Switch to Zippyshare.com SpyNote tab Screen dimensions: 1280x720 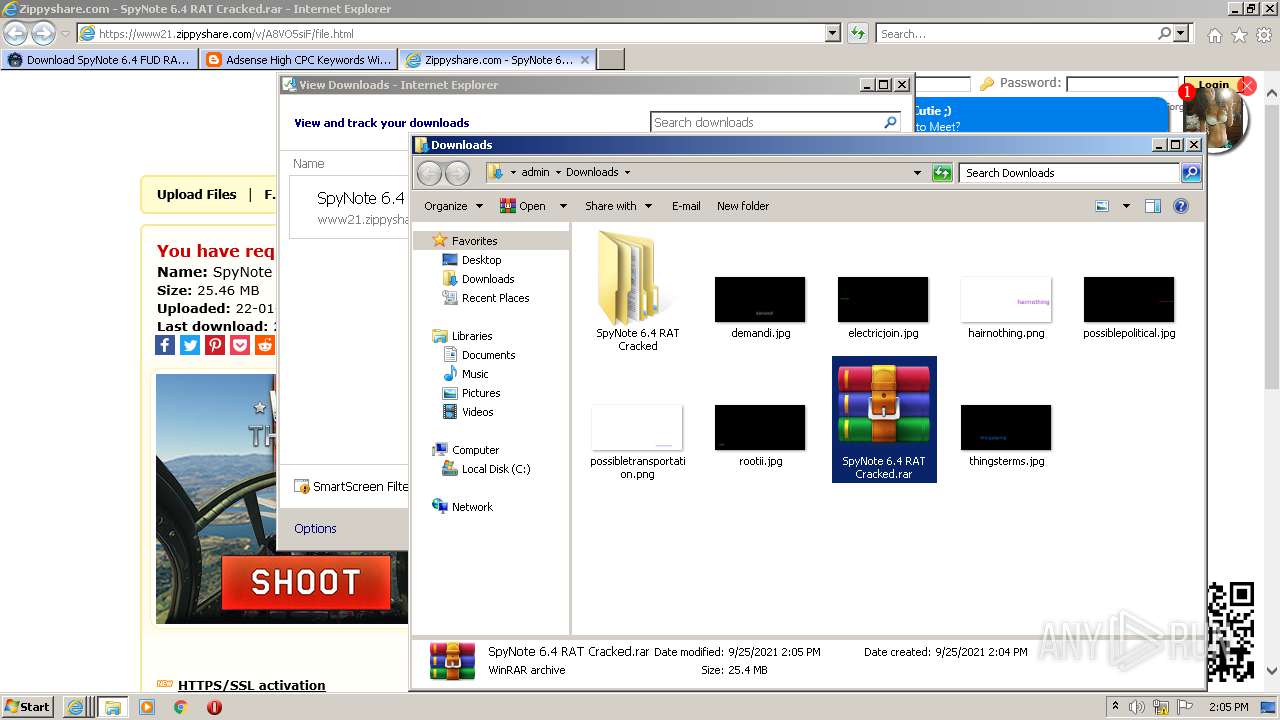(x=498, y=60)
